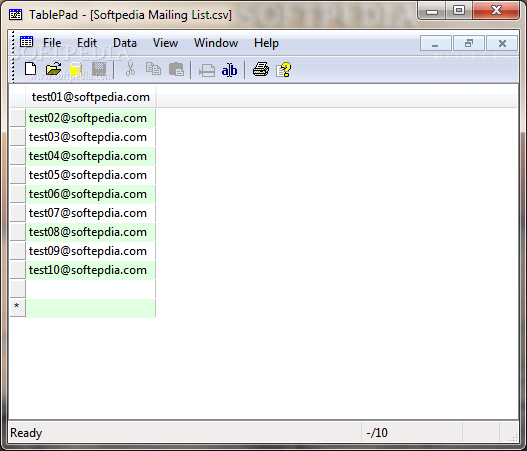Open the Data menu
The image size is (527, 451).
click(125, 43)
